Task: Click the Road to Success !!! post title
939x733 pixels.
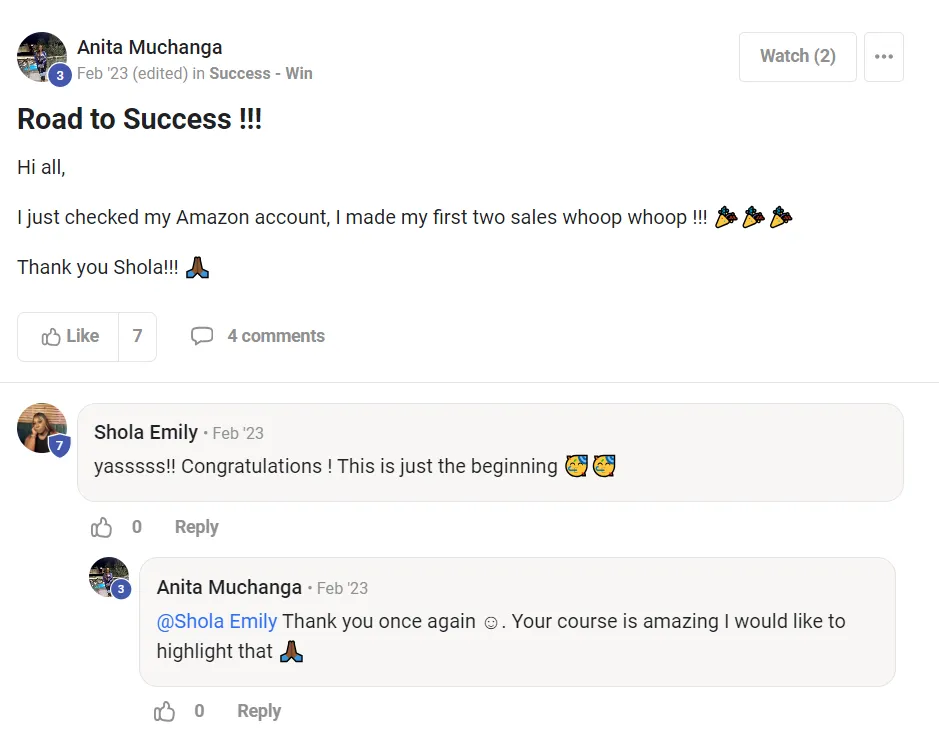Action: [x=139, y=119]
